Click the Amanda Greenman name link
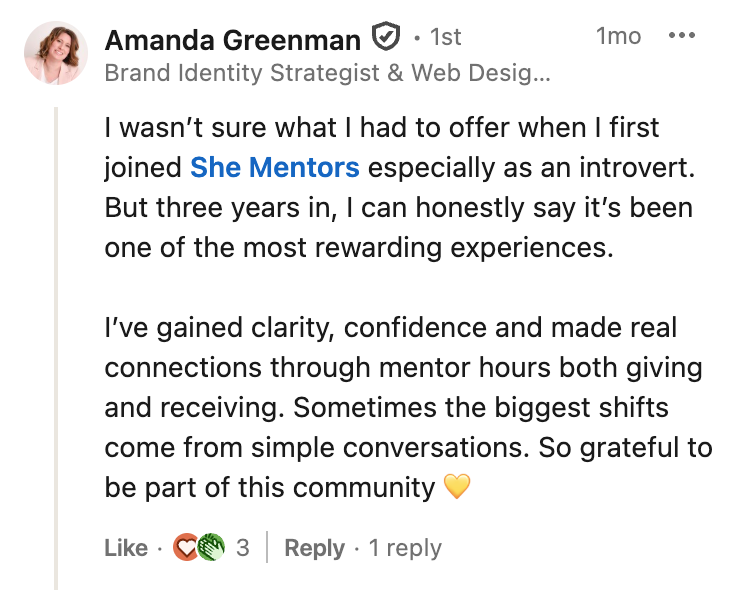The height and width of the screenshot is (590, 737). [233, 40]
